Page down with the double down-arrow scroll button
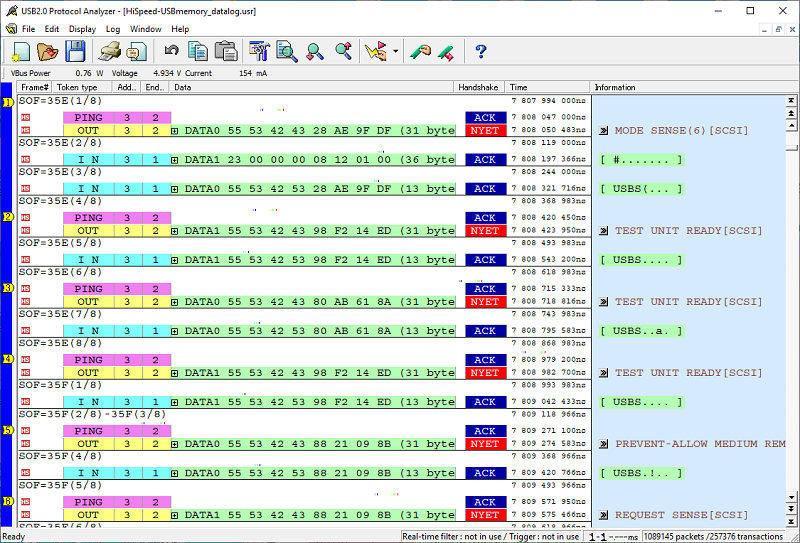 791,509
